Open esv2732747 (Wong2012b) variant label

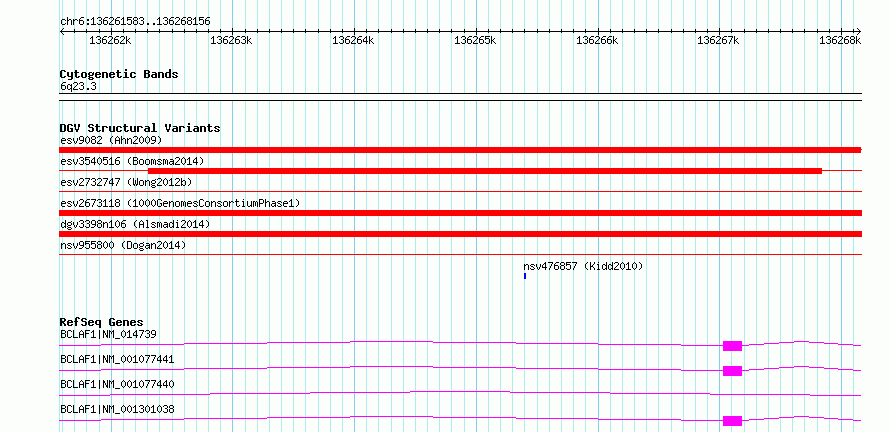coord(126,182)
